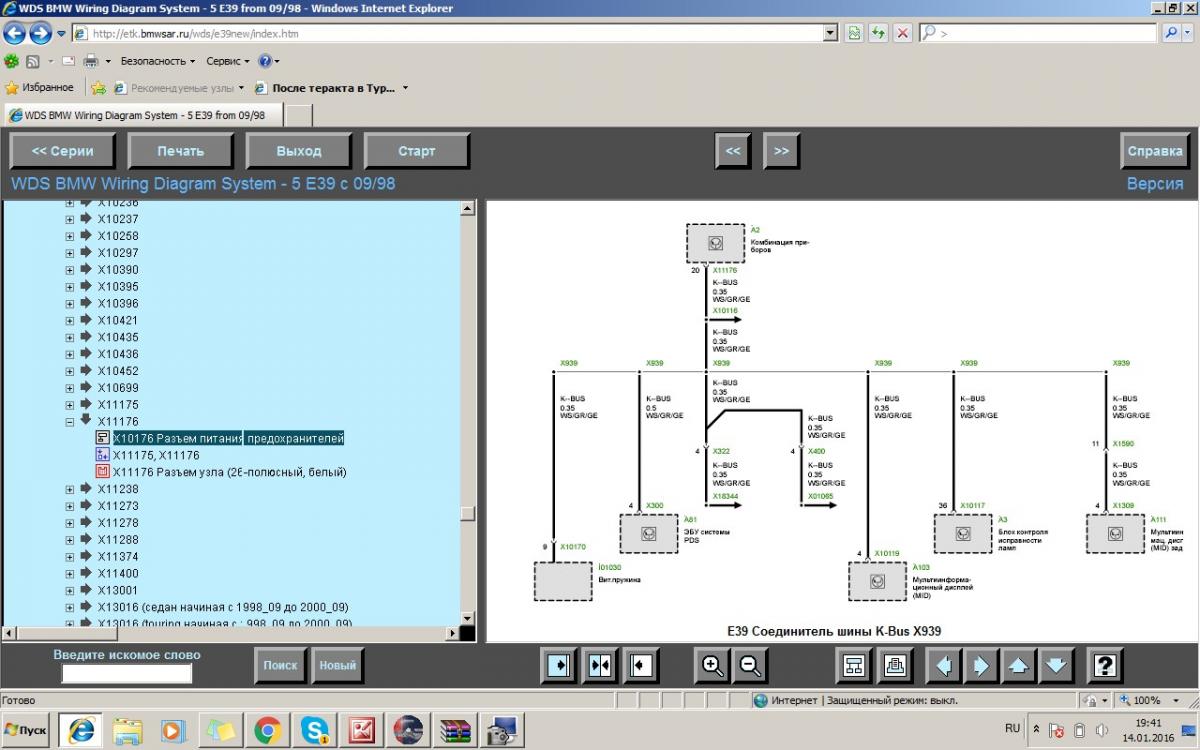The image size is (1200, 750).
Task: Click the Новый button
Action: (x=337, y=665)
